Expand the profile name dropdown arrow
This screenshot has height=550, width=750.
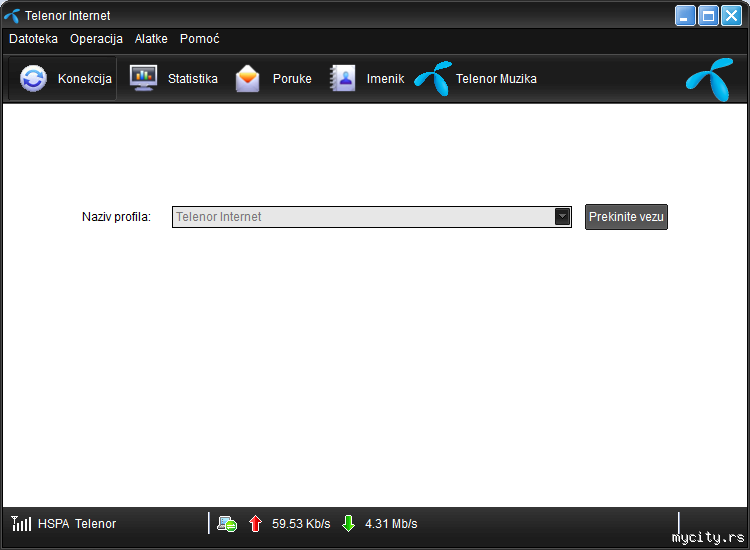tap(562, 217)
